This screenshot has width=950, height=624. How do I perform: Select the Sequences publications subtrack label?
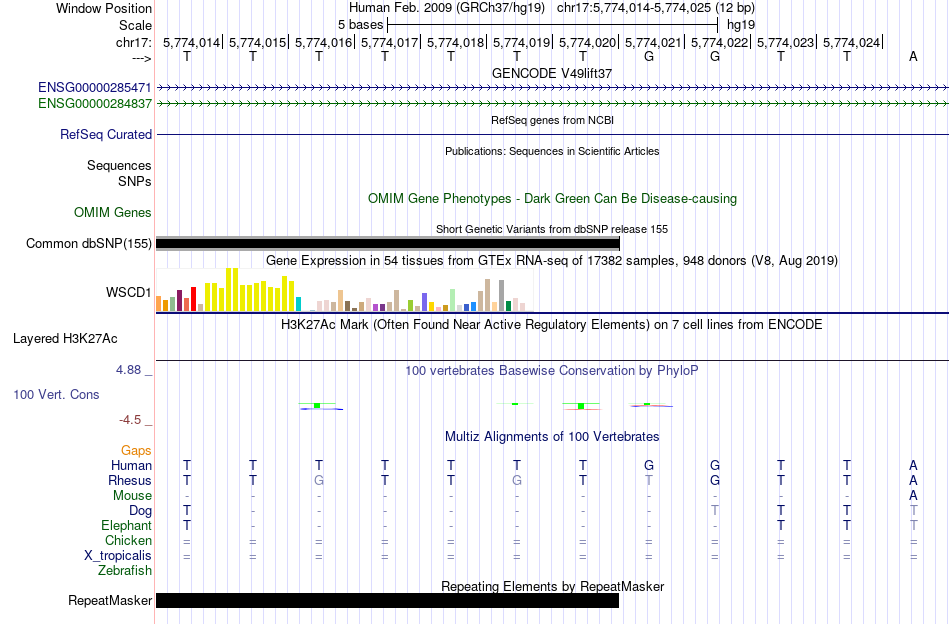tap(119, 165)
